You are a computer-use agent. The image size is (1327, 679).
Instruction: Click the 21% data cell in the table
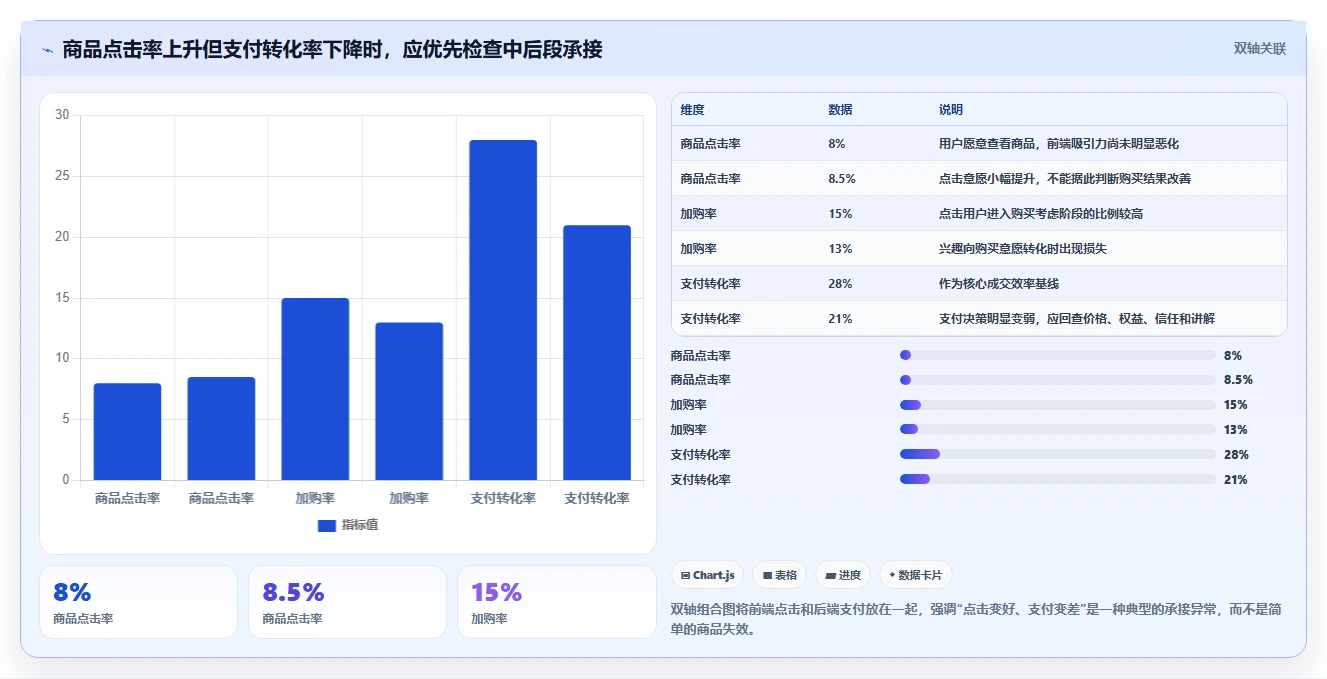click(x=840, y=319)
